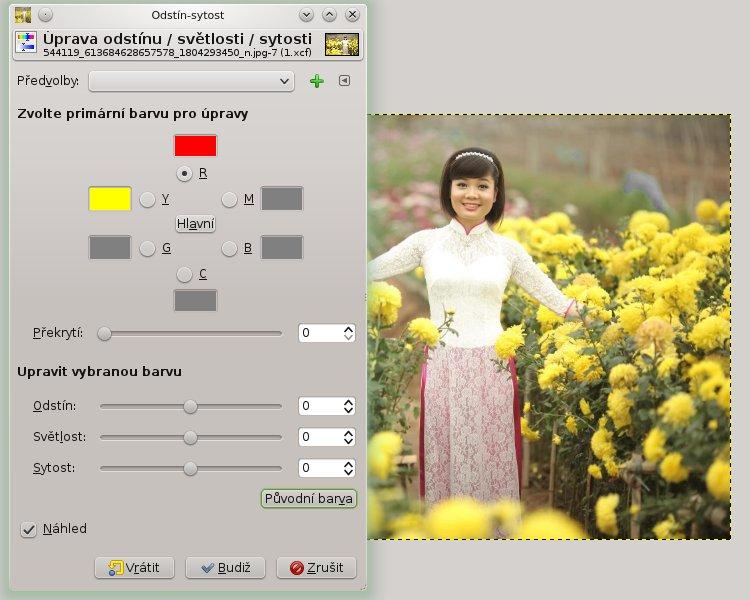Click the Vrátit reset button
The height and width of the screenshot is (600, 750).
point(134,567)
